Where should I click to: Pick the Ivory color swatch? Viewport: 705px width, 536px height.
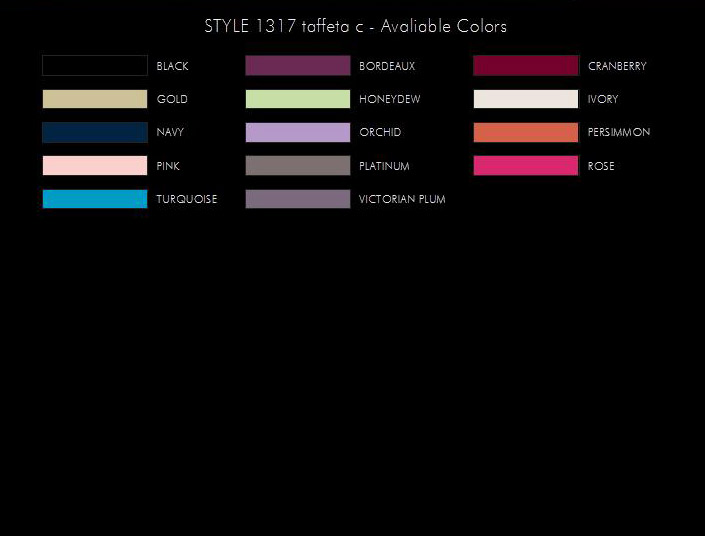[526, 99]
